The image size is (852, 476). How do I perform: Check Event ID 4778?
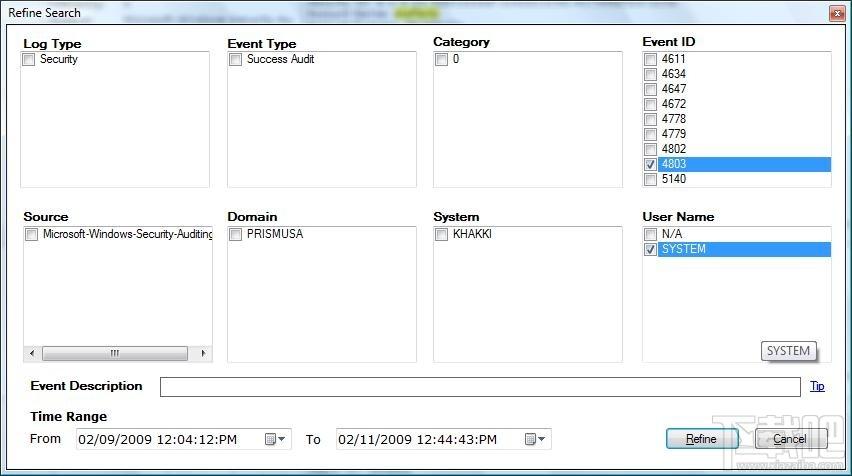tap(650, 119)
